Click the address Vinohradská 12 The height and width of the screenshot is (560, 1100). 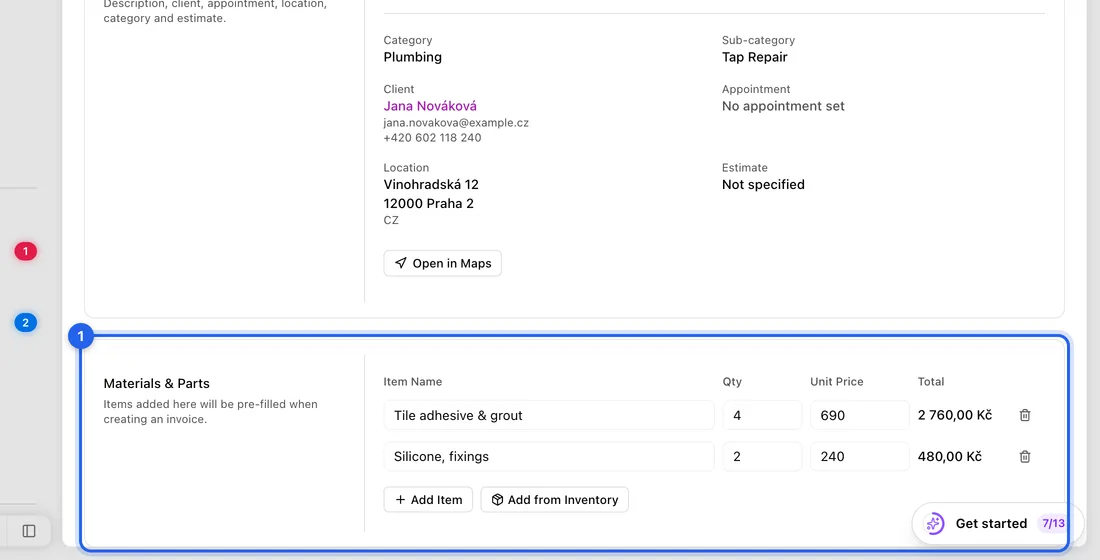pos(431,185)
